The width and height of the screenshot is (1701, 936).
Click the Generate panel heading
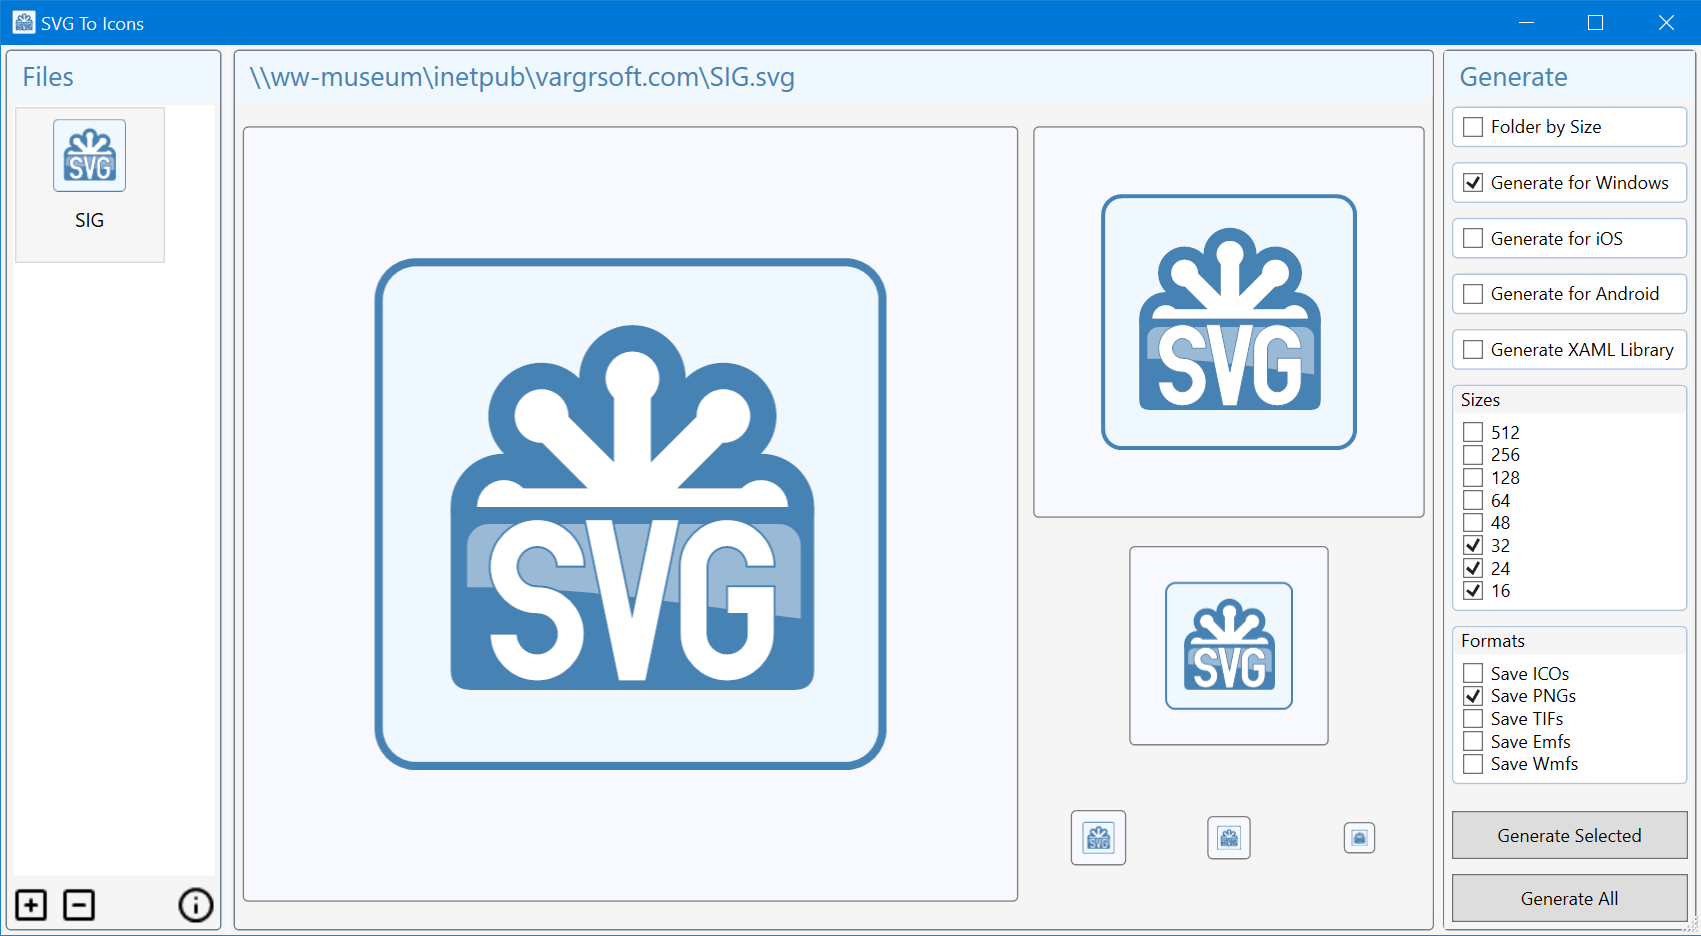coord(1513,77)
